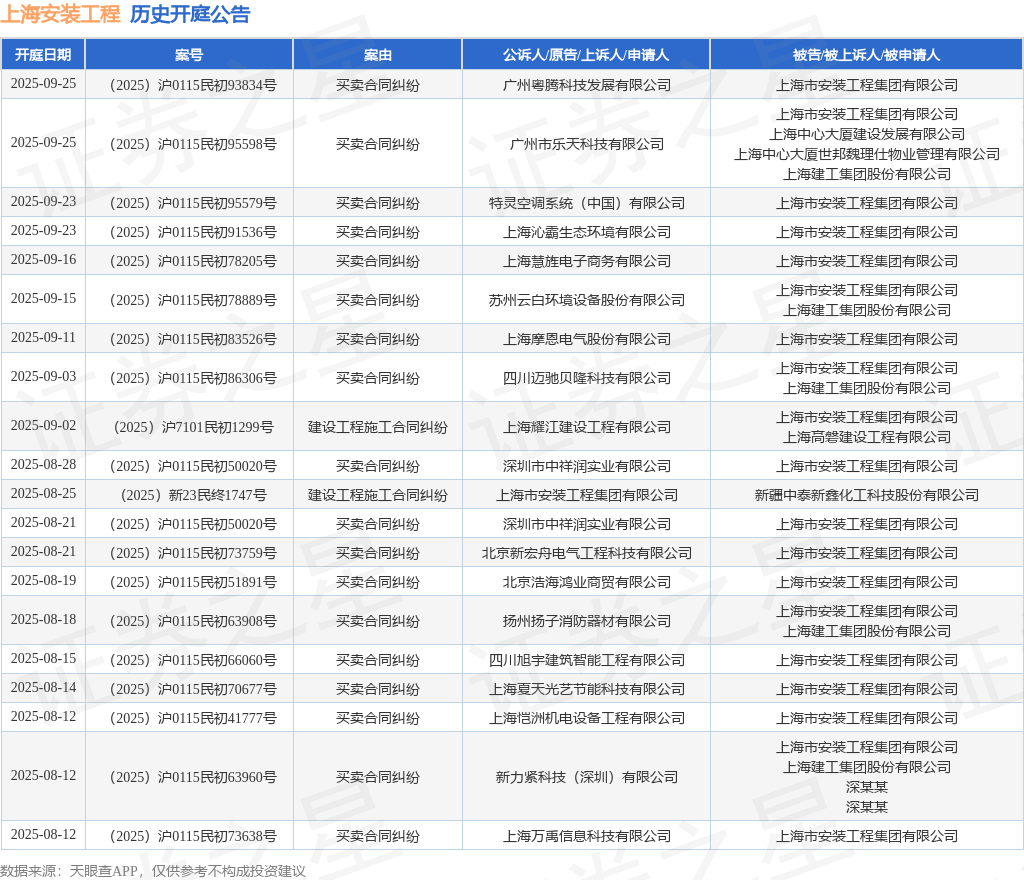Viewport: 1024px width, 880px height.
Task: Click plaintiff 北京新宏舟电气工程科技有限公司
Action: click(x=586, y=554)
